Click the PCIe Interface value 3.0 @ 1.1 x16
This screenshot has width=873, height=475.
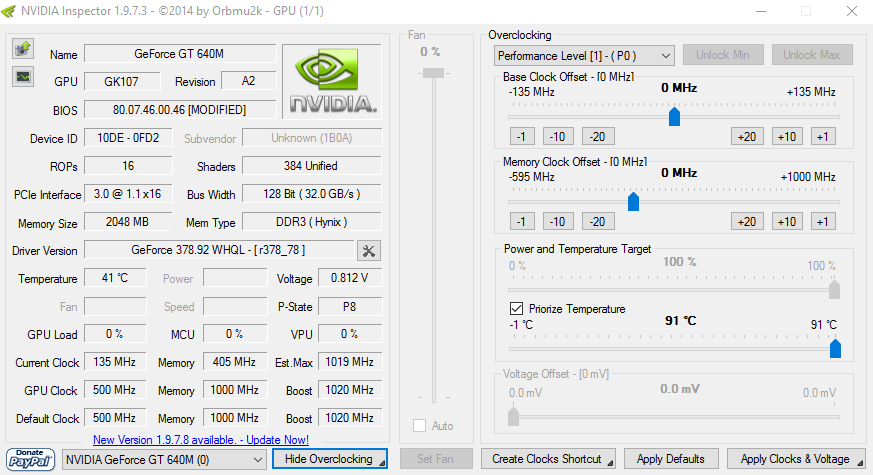[x=129, y=194]
